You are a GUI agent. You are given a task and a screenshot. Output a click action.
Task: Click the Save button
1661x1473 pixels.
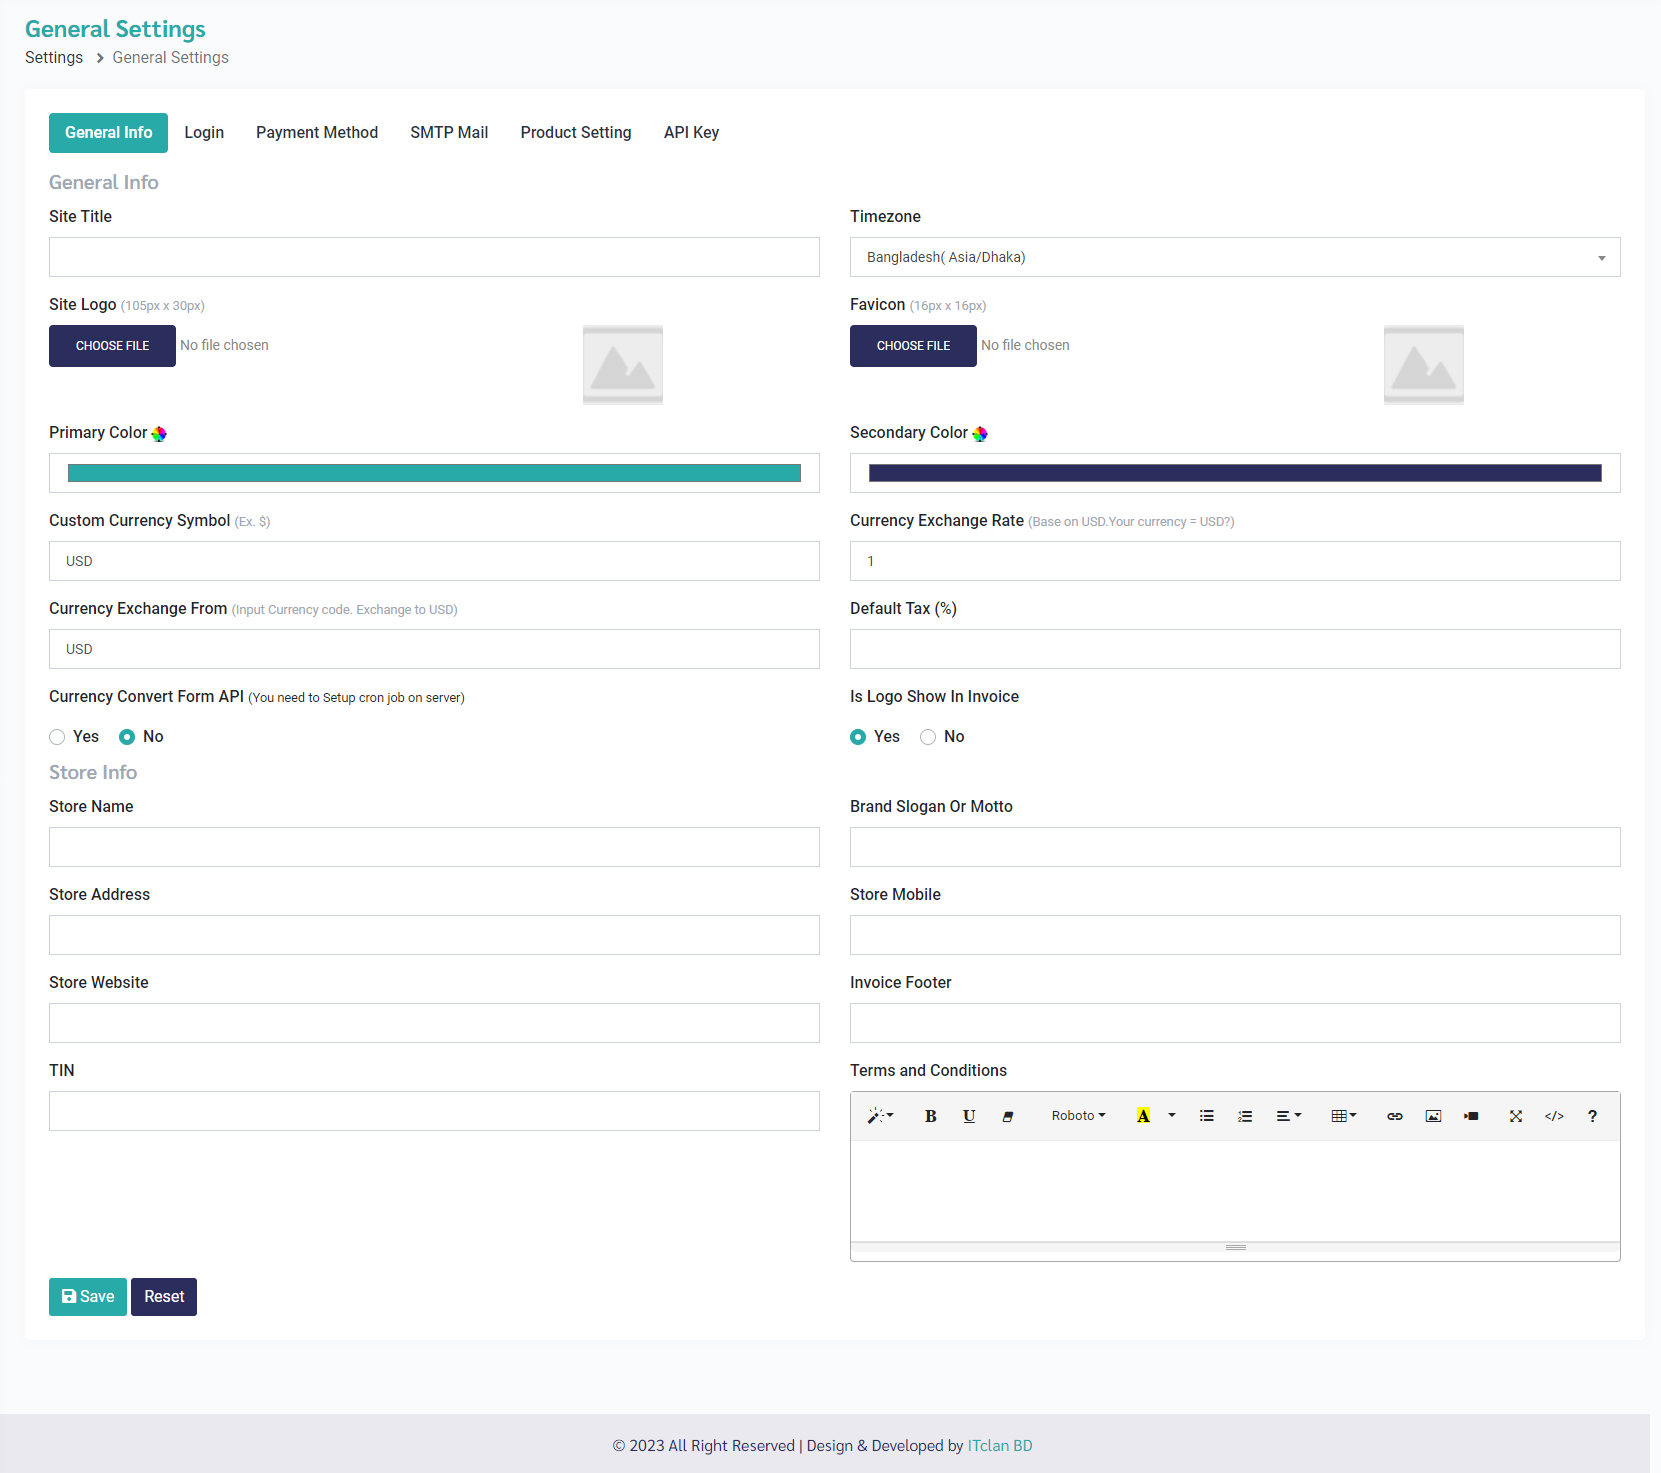(x=88, y=1297)
